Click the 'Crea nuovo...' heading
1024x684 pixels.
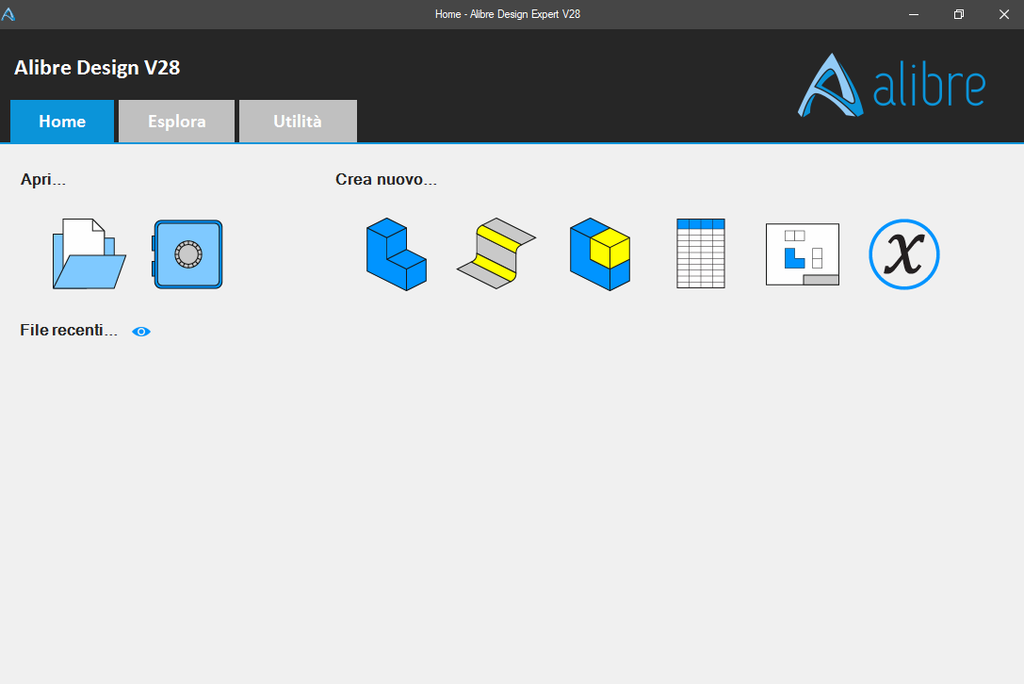pyautogui.click(x=386, y=179)
